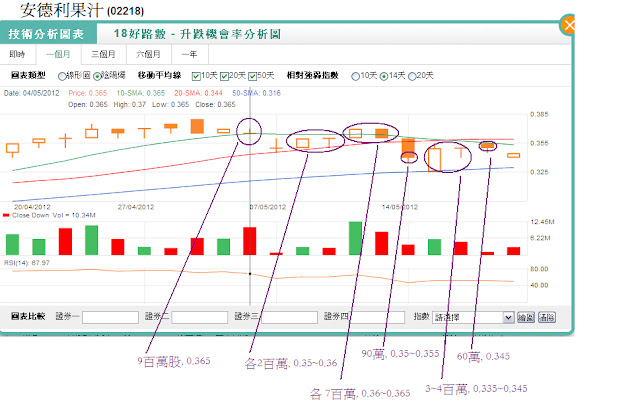Focus the 證券一 input field
This screenshot has width=640, height=412.
[110, 317]
